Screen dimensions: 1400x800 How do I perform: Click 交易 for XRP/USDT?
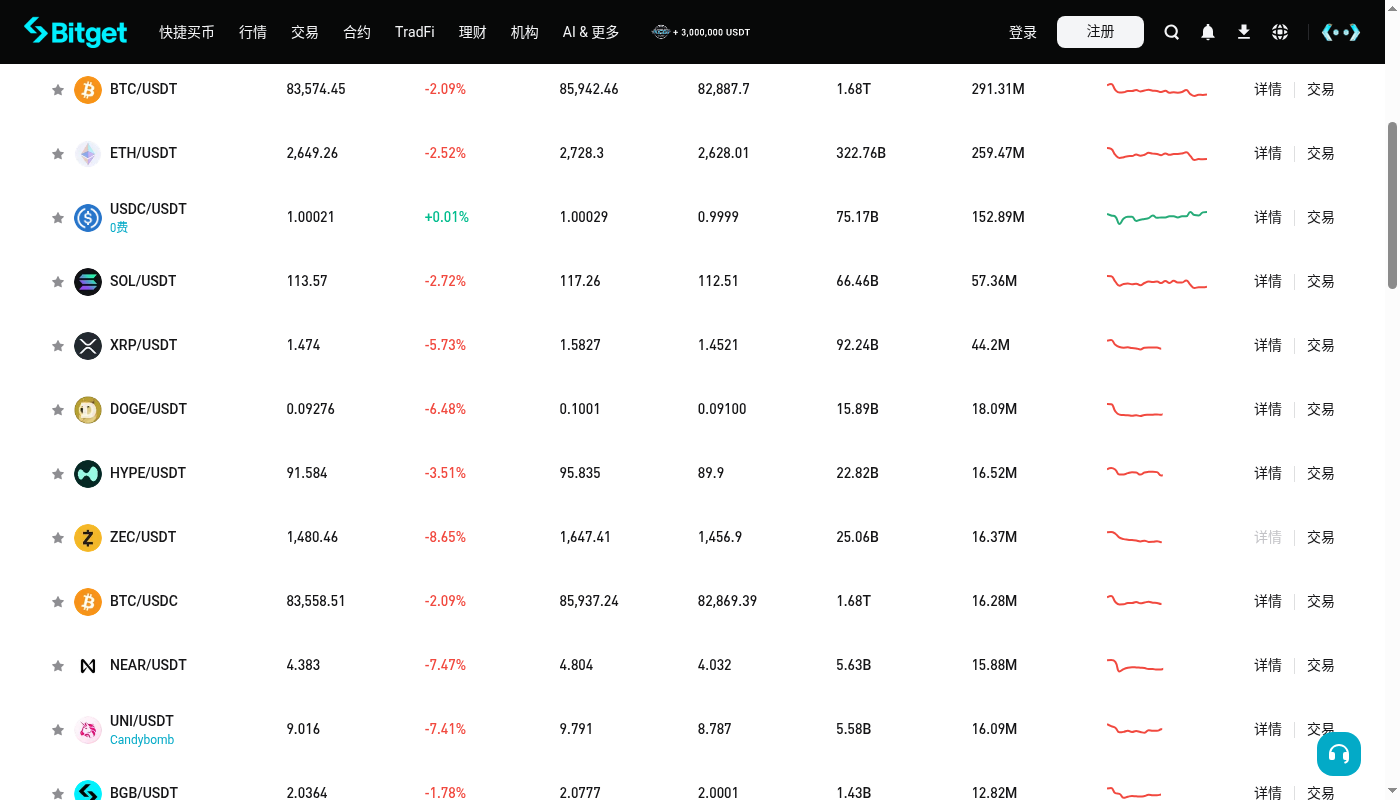point(1321,345)
